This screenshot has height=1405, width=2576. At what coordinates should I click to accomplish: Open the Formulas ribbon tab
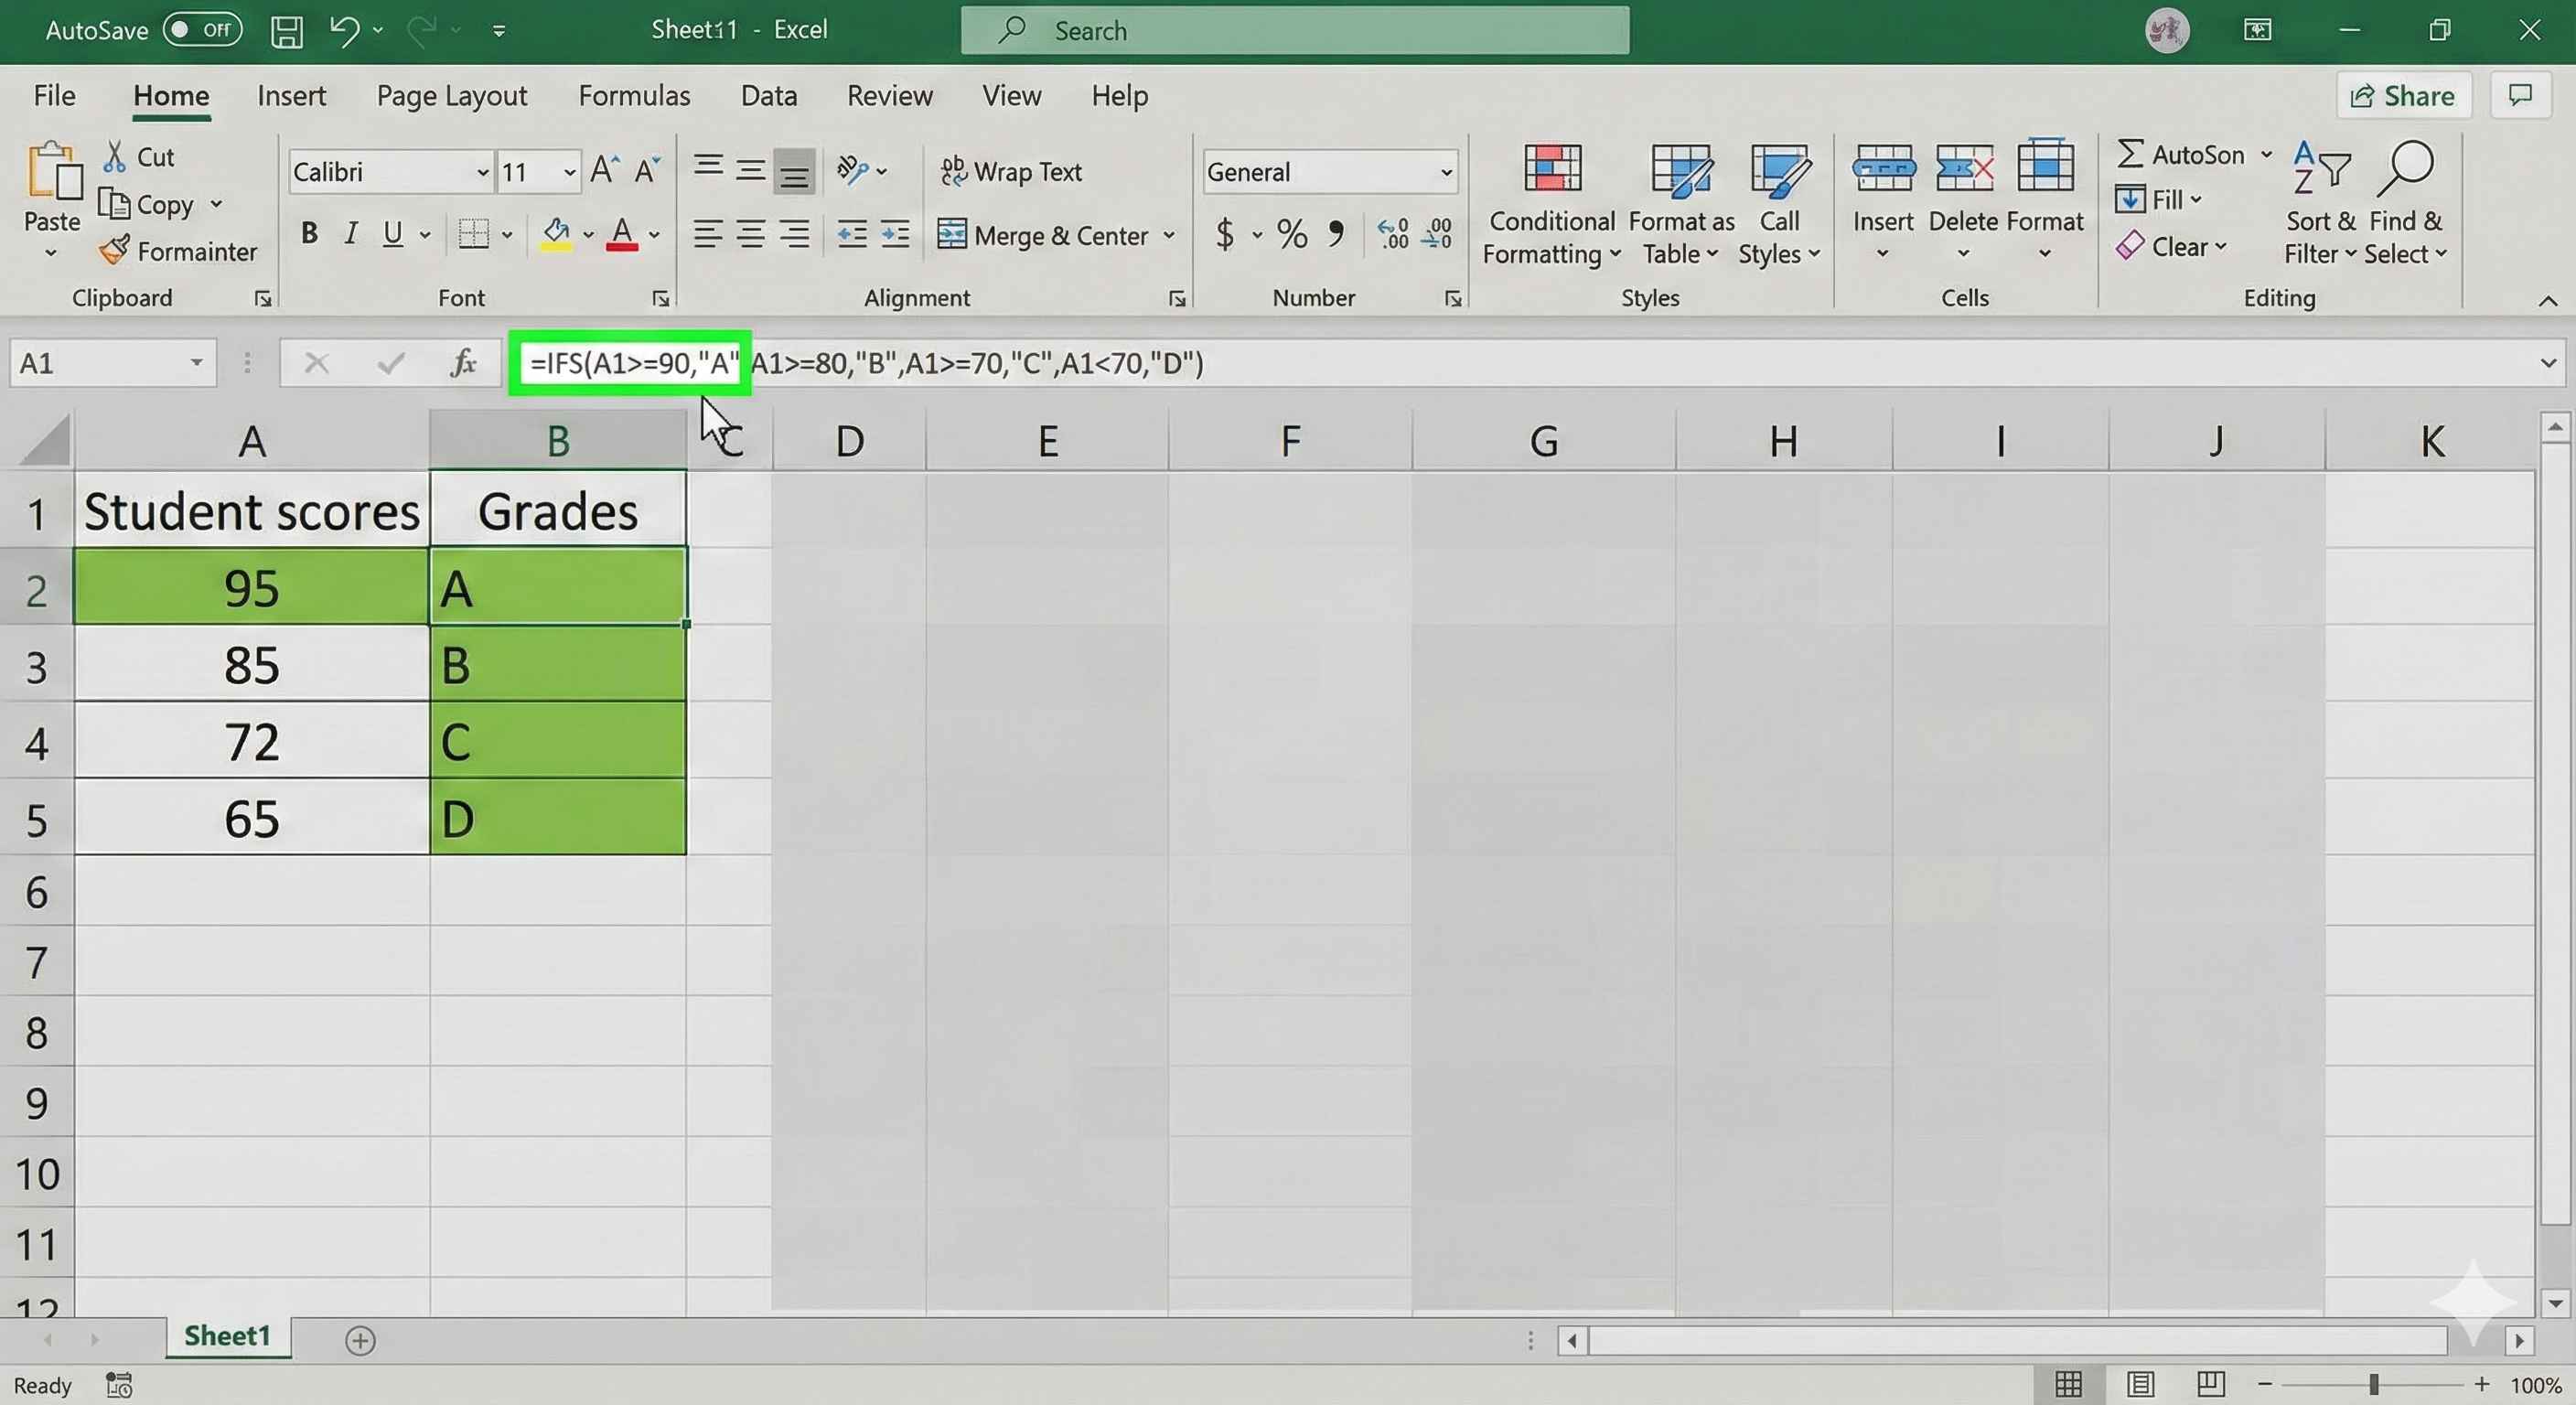point(634,96)
